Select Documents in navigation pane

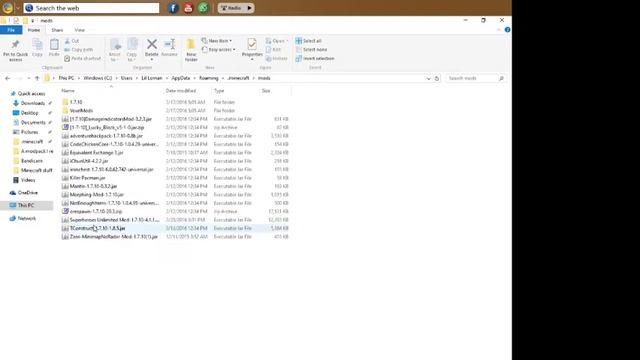[33, 122]
